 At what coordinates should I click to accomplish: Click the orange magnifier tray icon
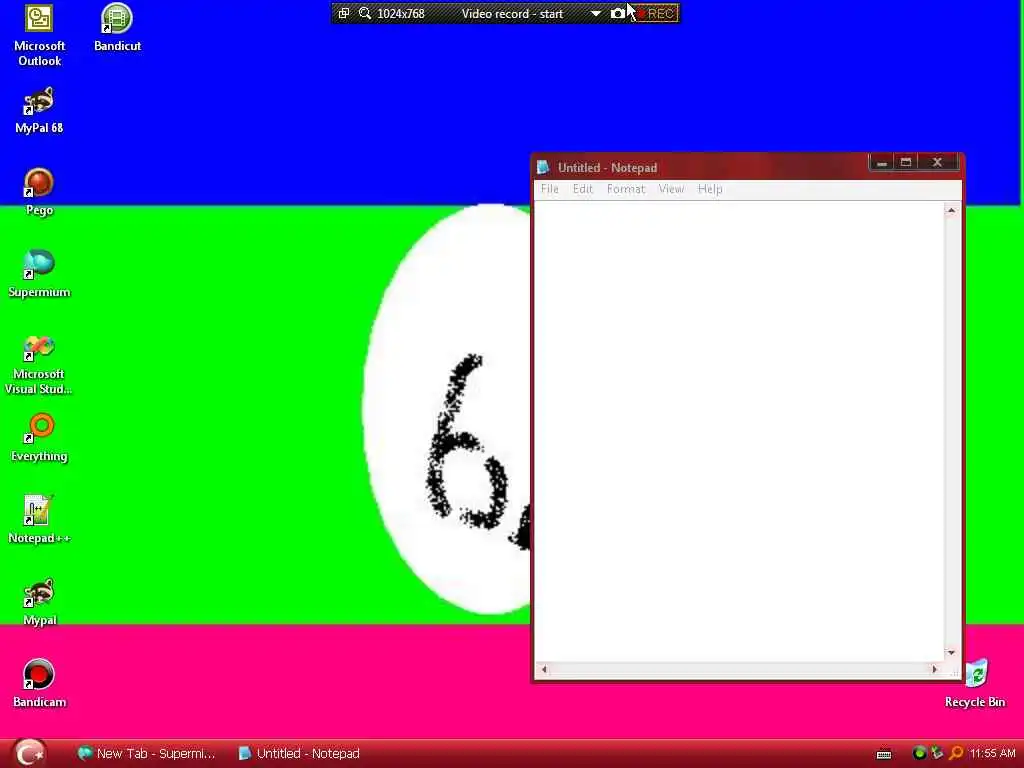click(x=957, y=753)
